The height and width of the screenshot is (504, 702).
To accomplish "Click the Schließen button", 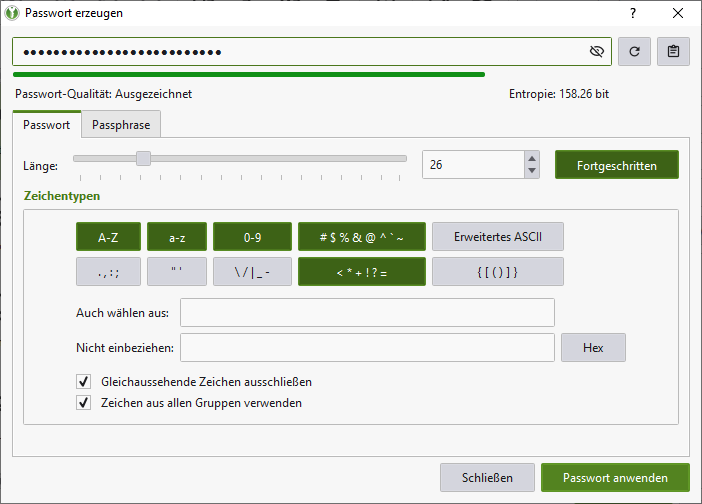I will click(x=487, y=478).
